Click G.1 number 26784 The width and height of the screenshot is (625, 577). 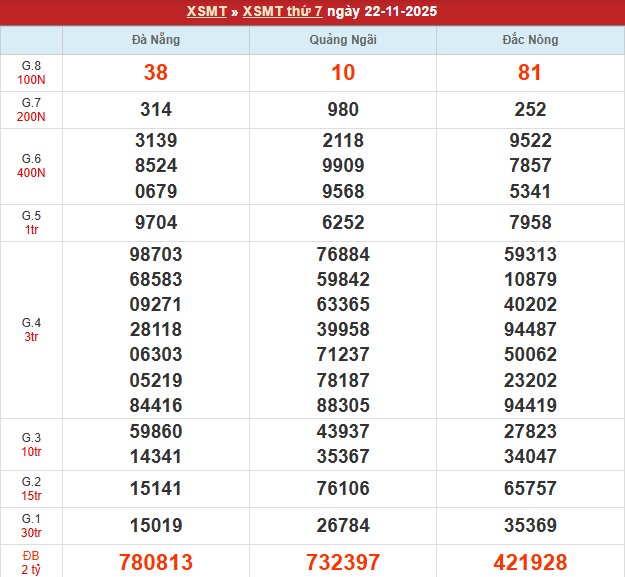pos(343,526)
